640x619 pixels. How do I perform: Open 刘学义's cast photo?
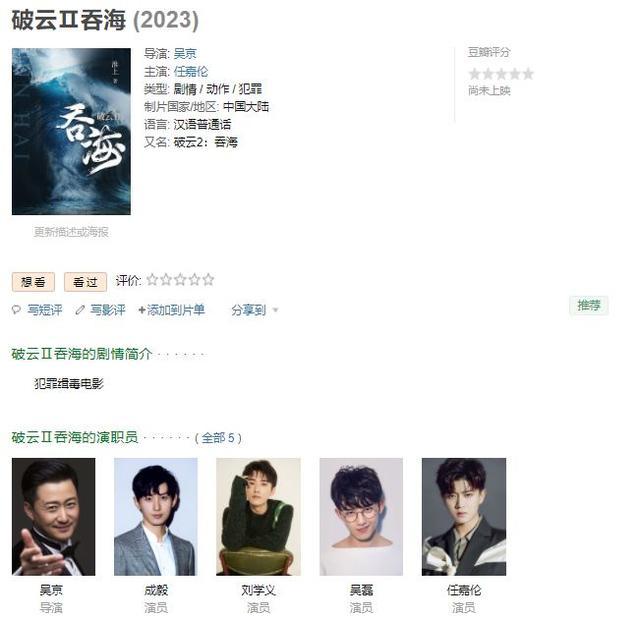pos(258,517)
